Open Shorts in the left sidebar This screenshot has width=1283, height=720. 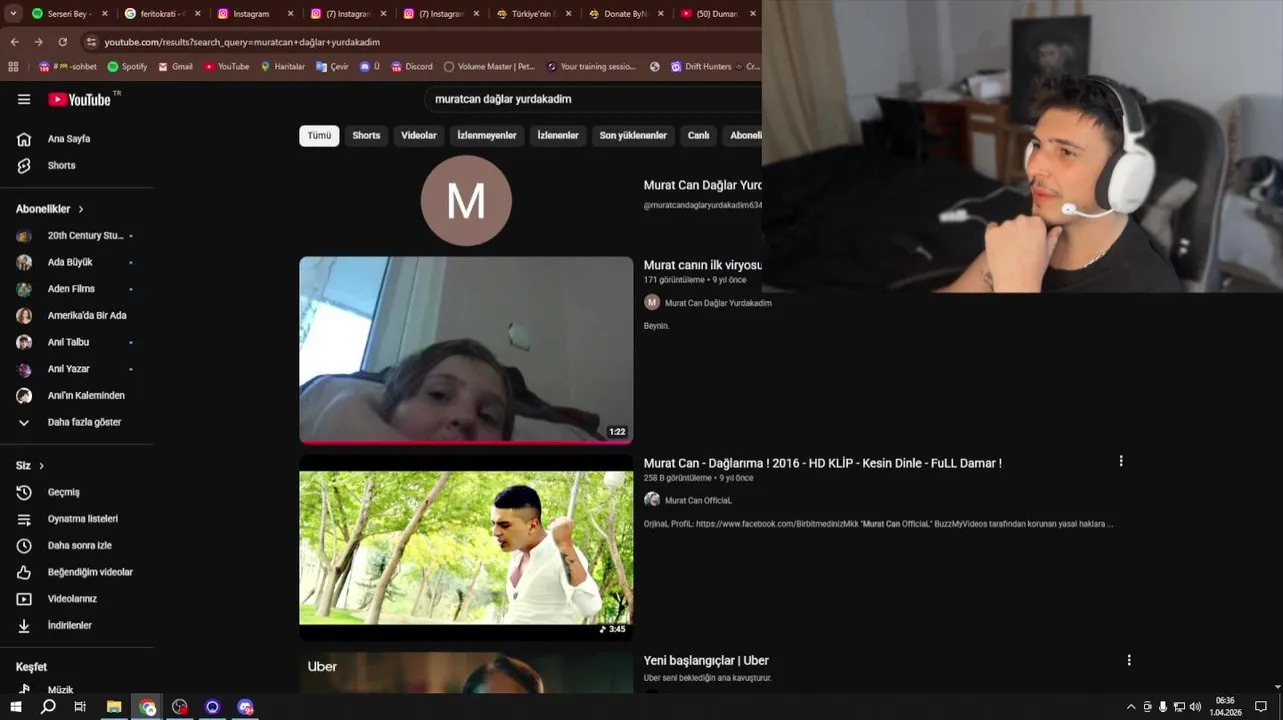[x=61, y=165]
